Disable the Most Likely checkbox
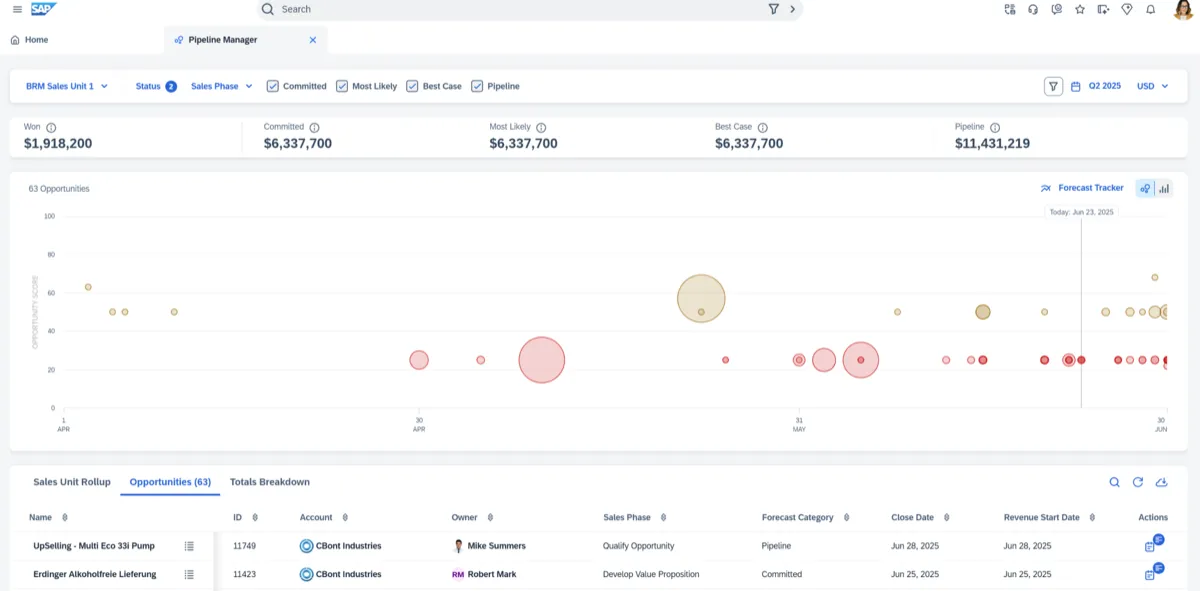 [341, 86]
